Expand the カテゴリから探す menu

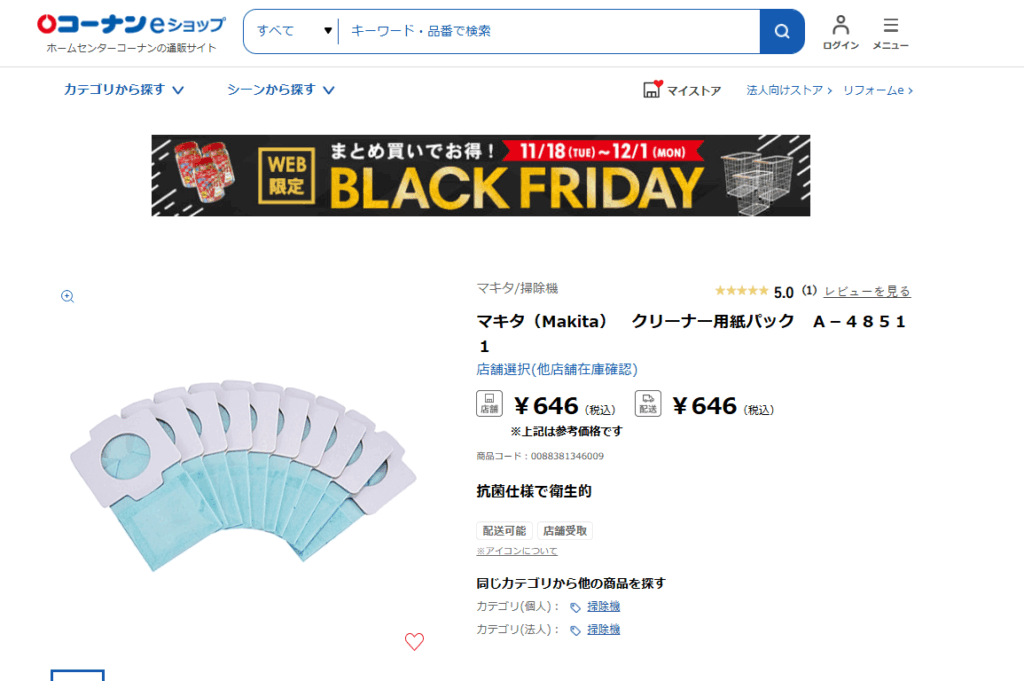click(x=124, y=90)
